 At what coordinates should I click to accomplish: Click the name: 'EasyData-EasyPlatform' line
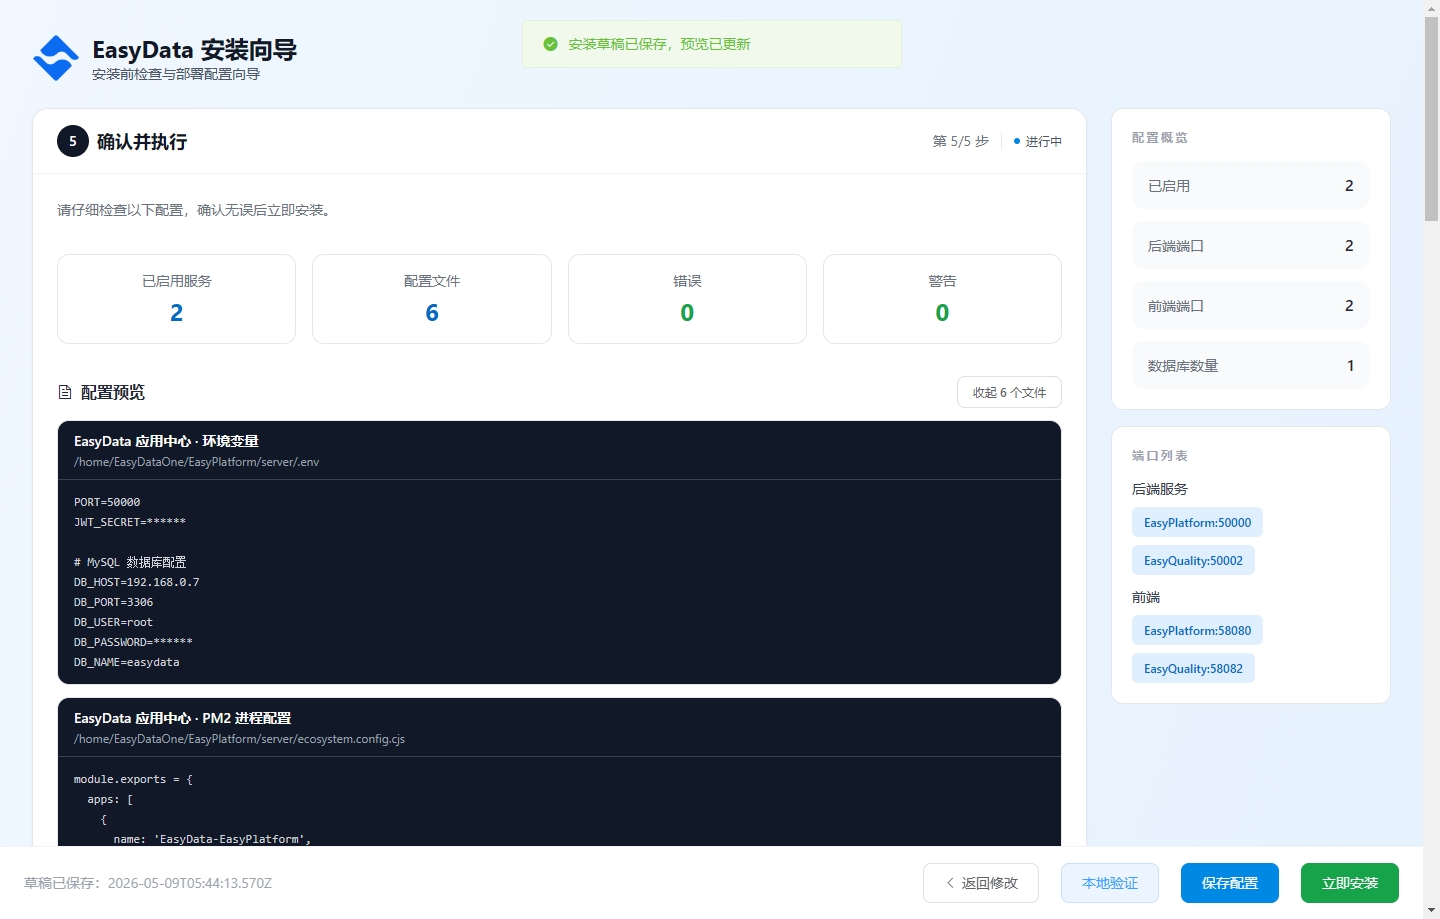212,839
